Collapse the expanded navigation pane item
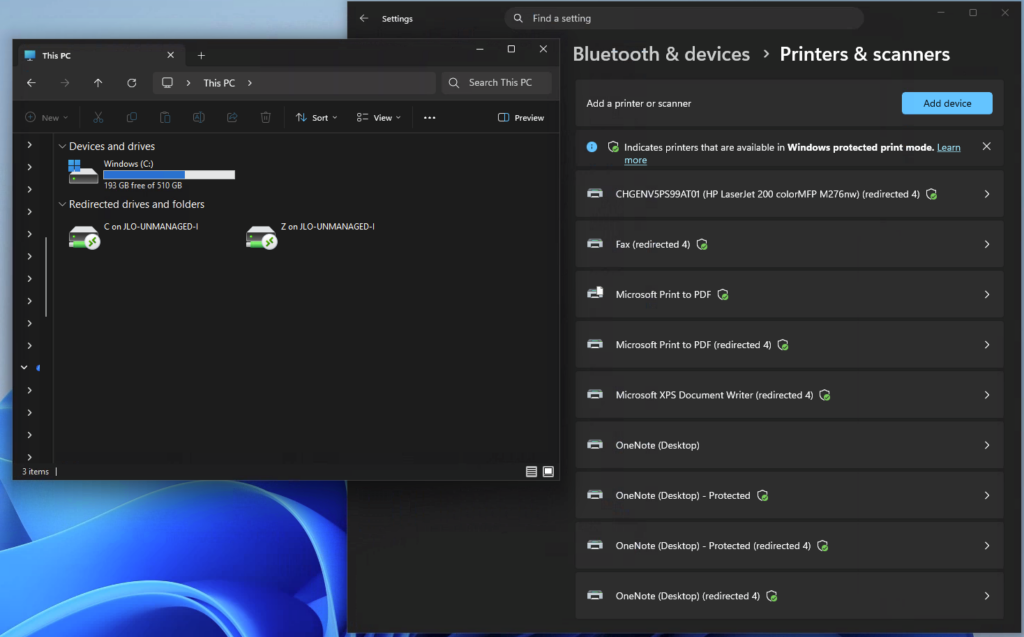Screen dimensions: 1024x637 (24, 368)
